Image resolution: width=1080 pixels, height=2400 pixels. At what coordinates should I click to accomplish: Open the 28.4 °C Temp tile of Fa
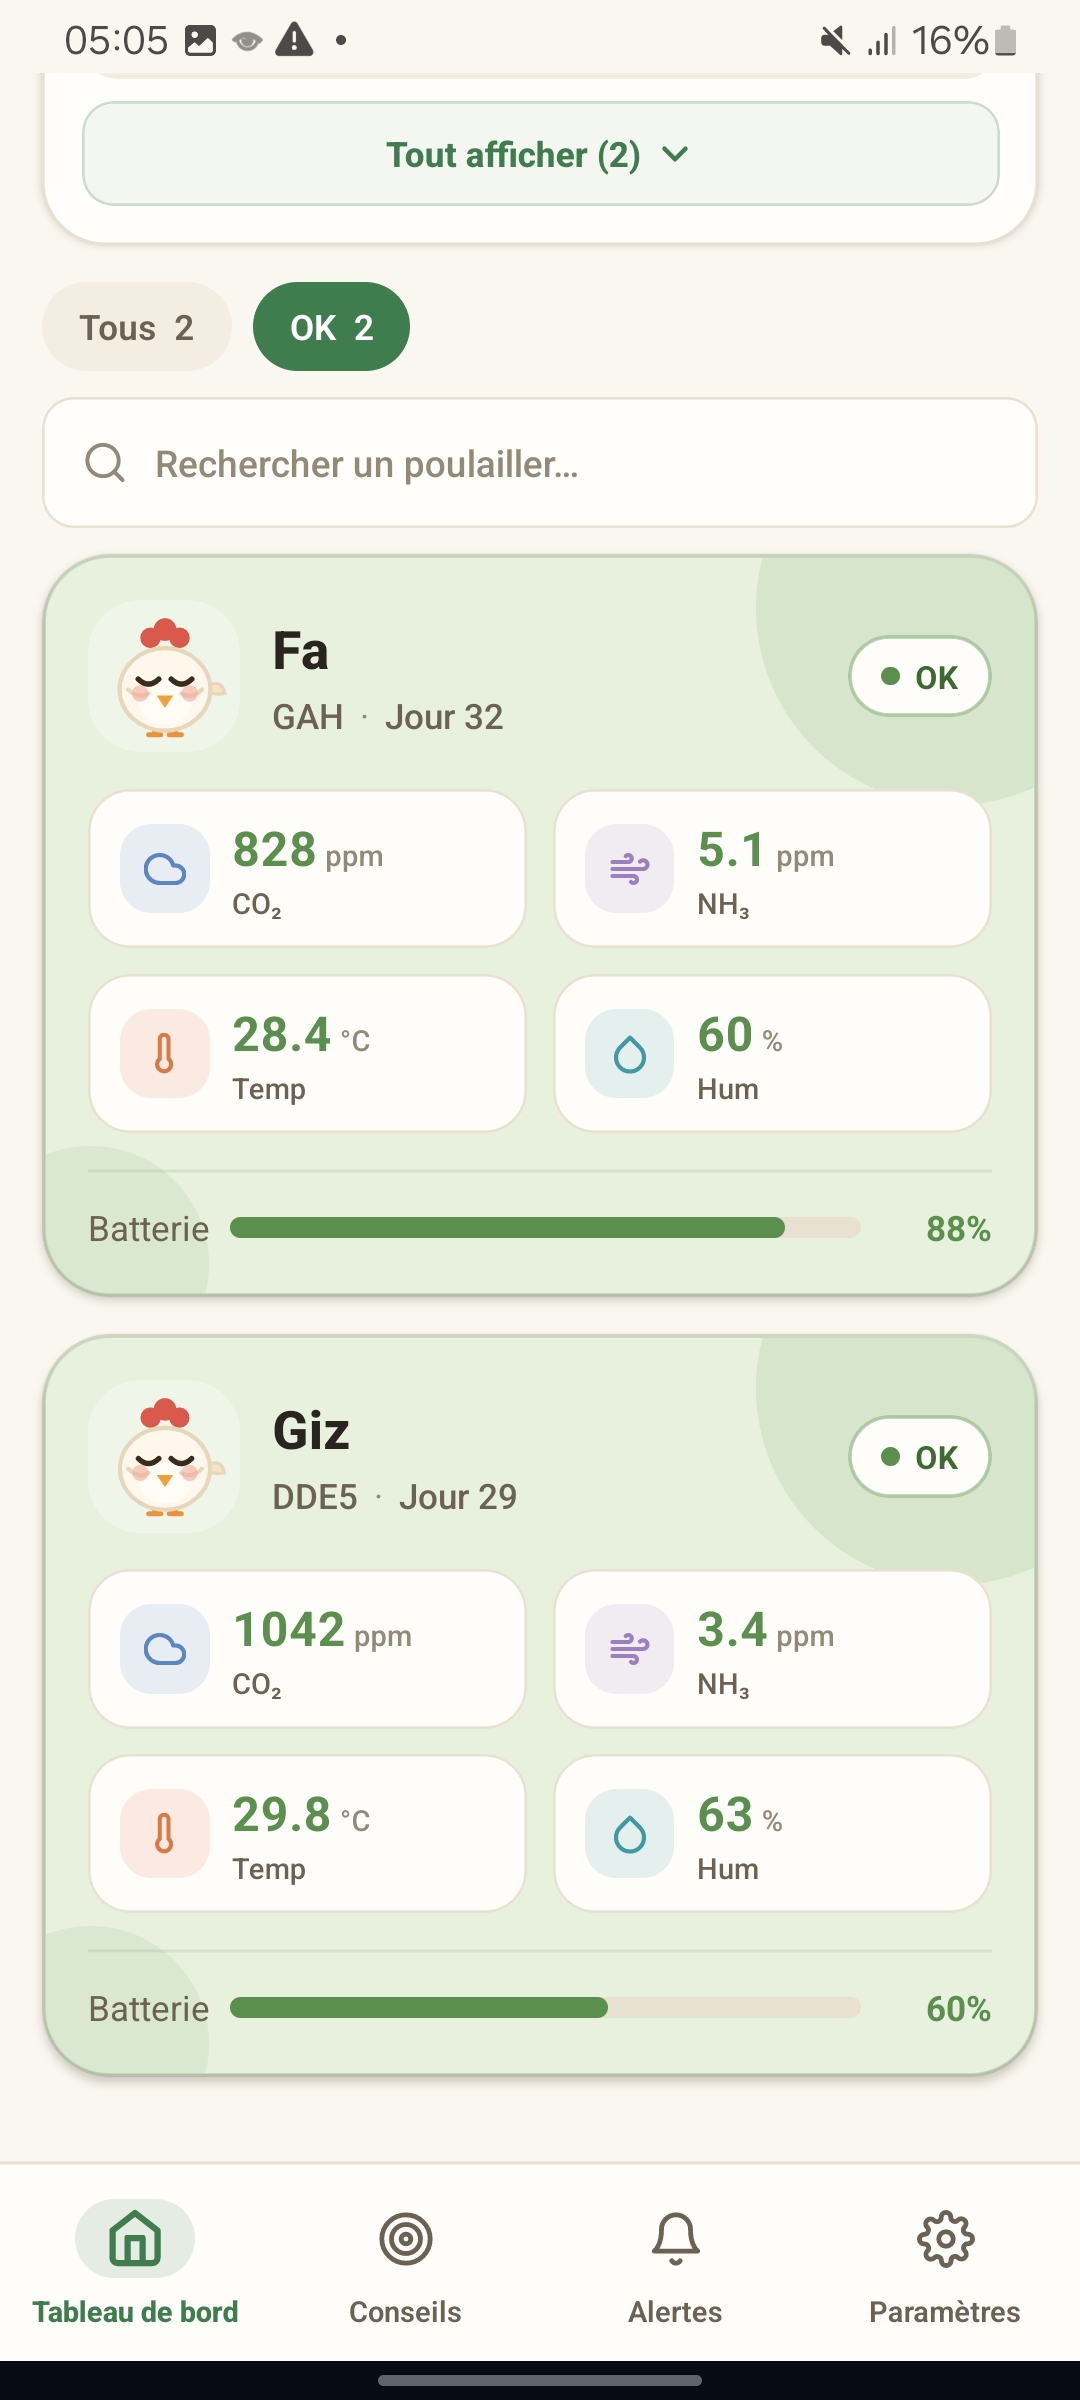(307, 1054)
